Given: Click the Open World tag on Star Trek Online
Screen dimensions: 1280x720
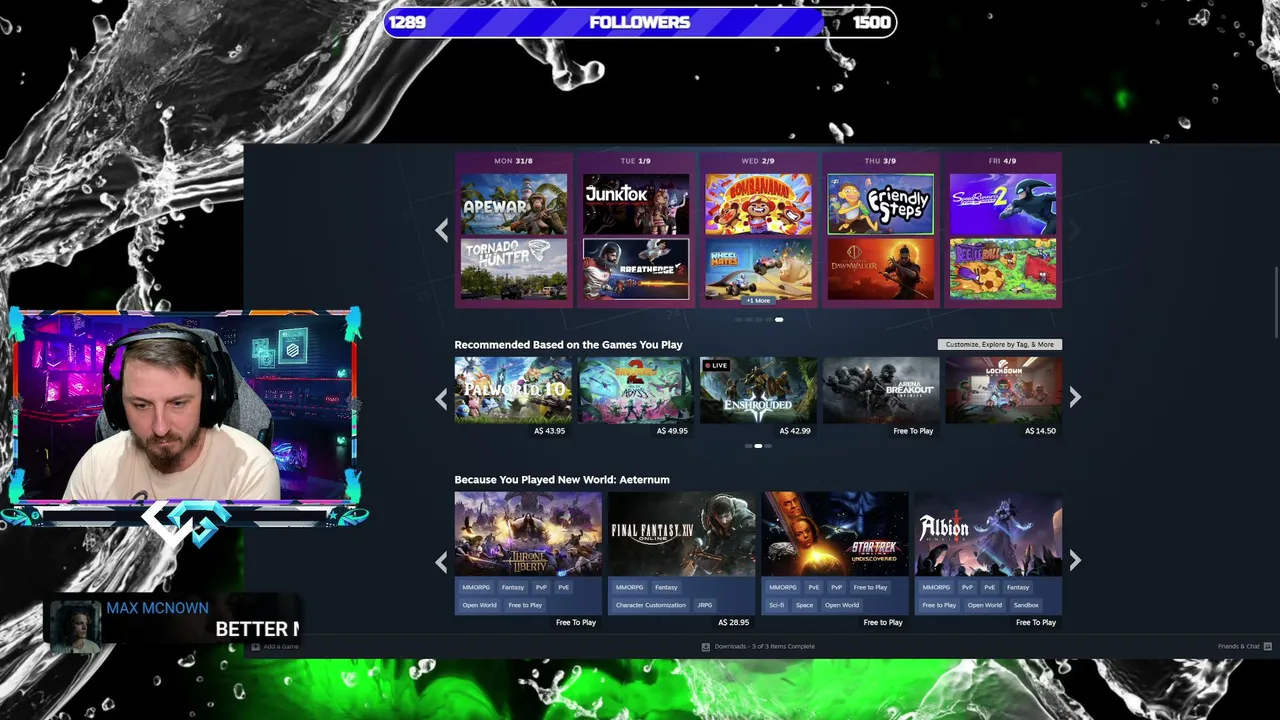Looking at the screenshot, I should coord(842,605).
